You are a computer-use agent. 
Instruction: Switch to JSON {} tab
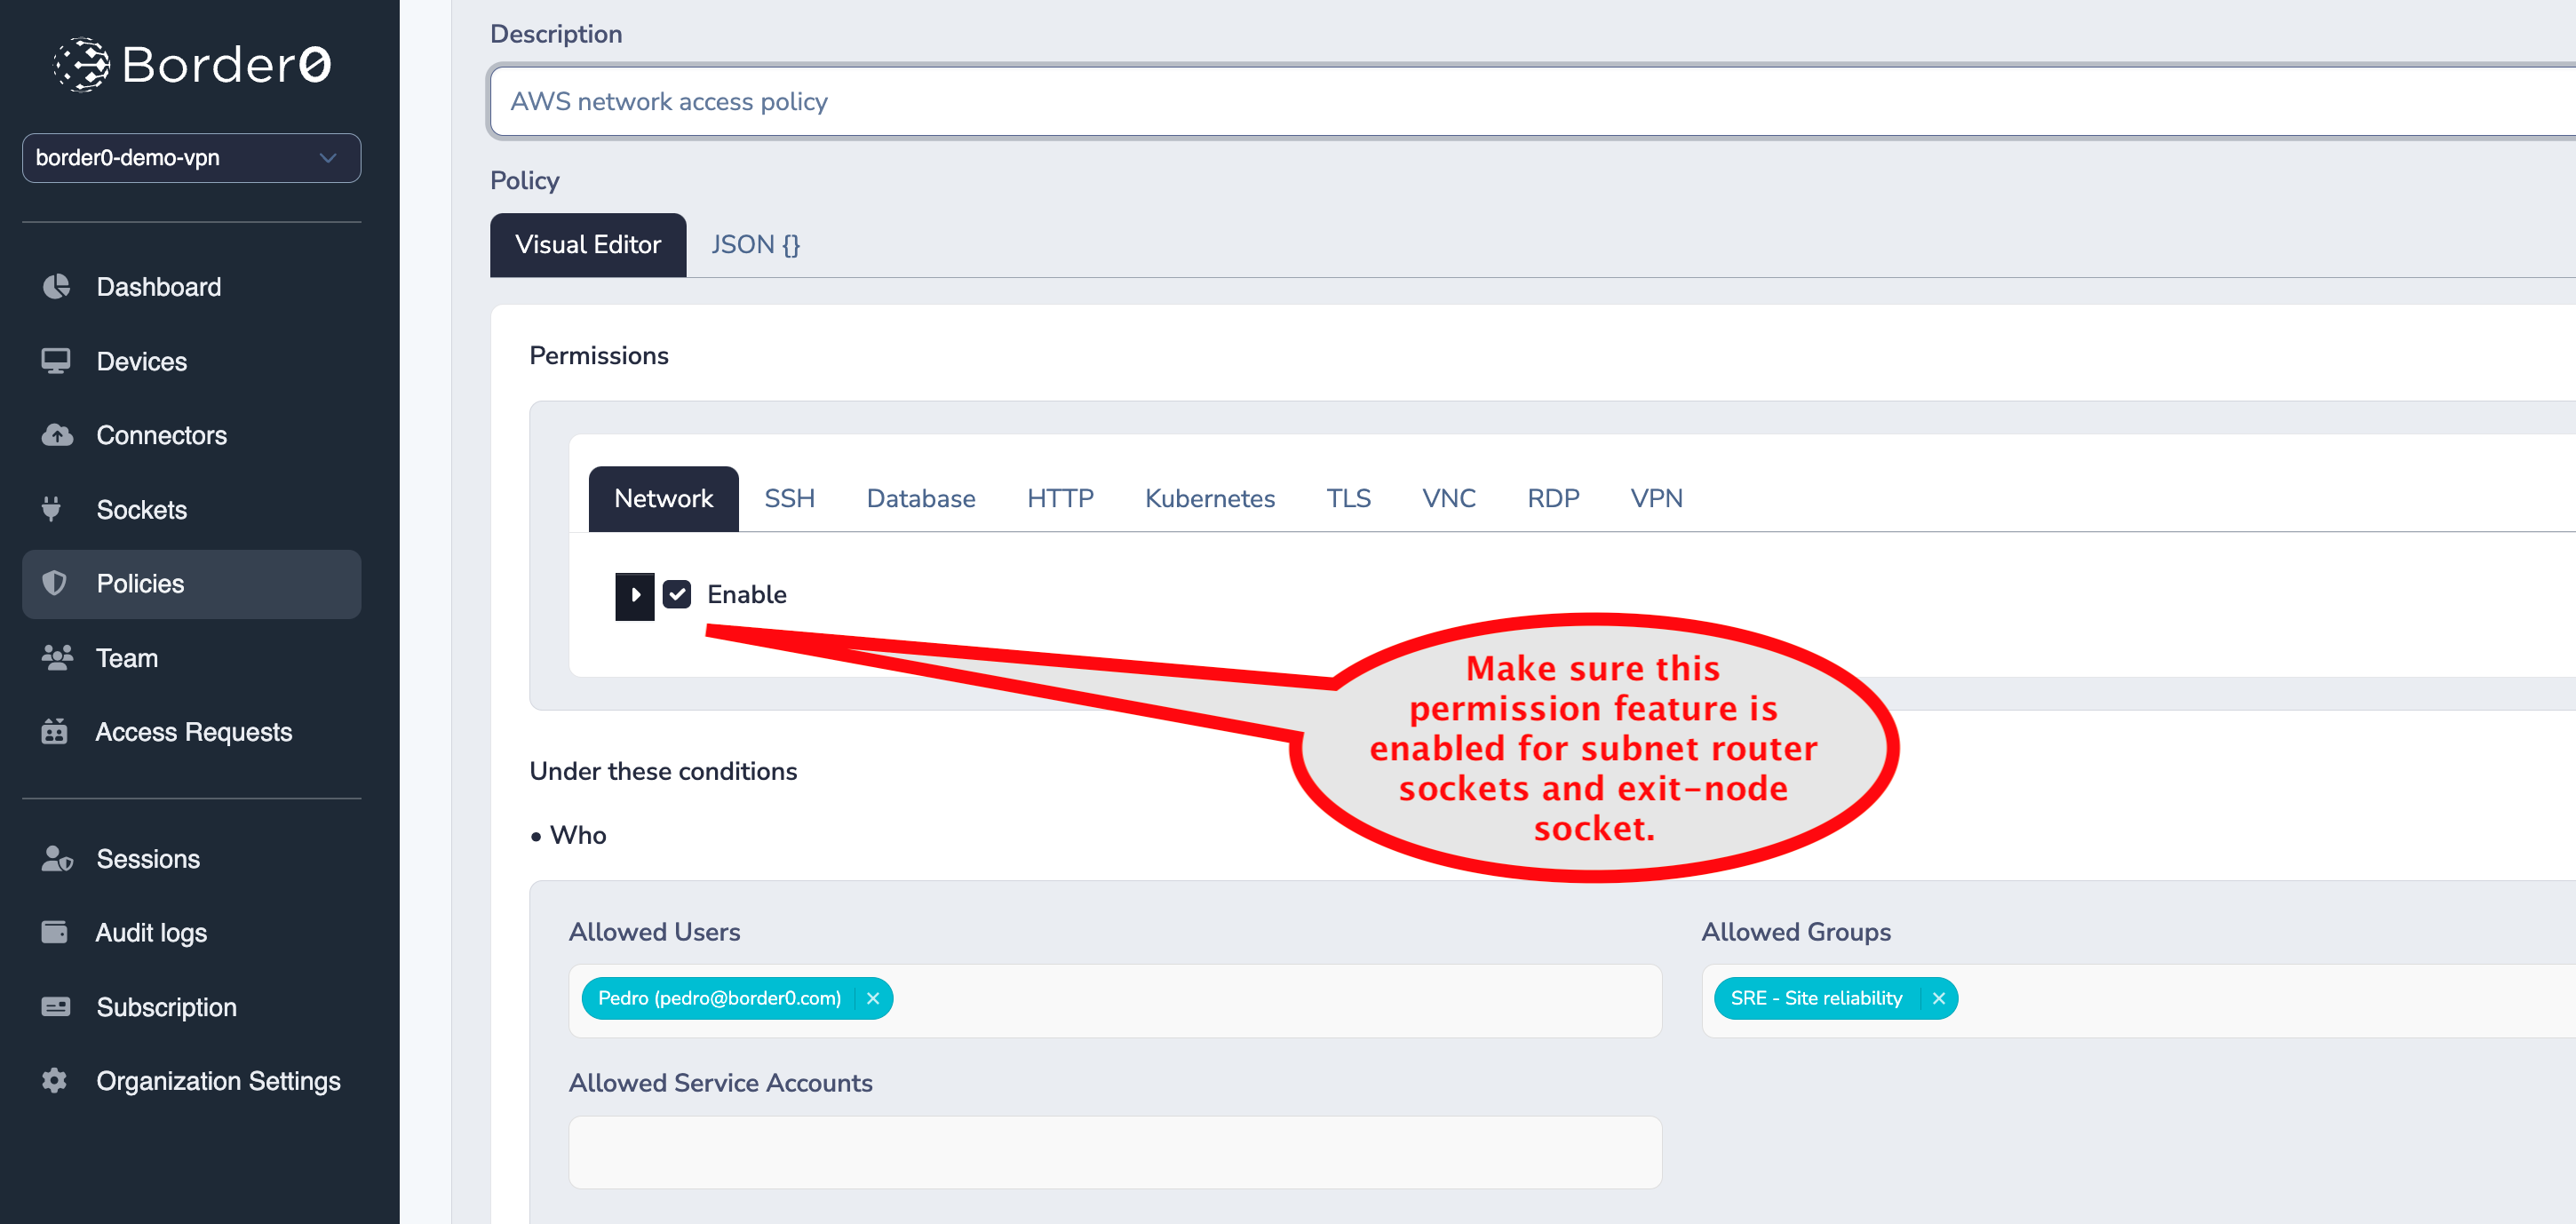[x=755, y=245]
